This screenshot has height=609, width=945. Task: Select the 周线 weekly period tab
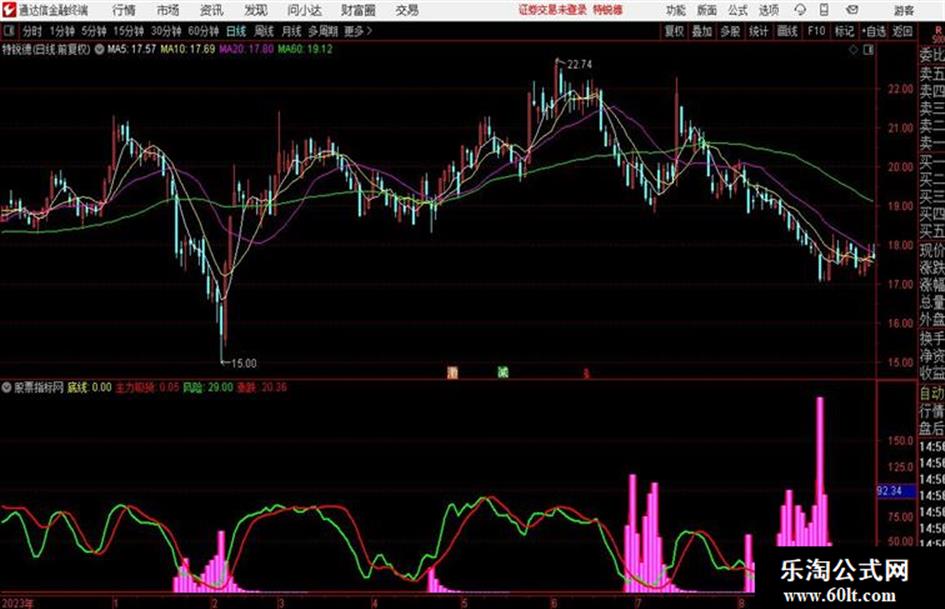point(264,31)
